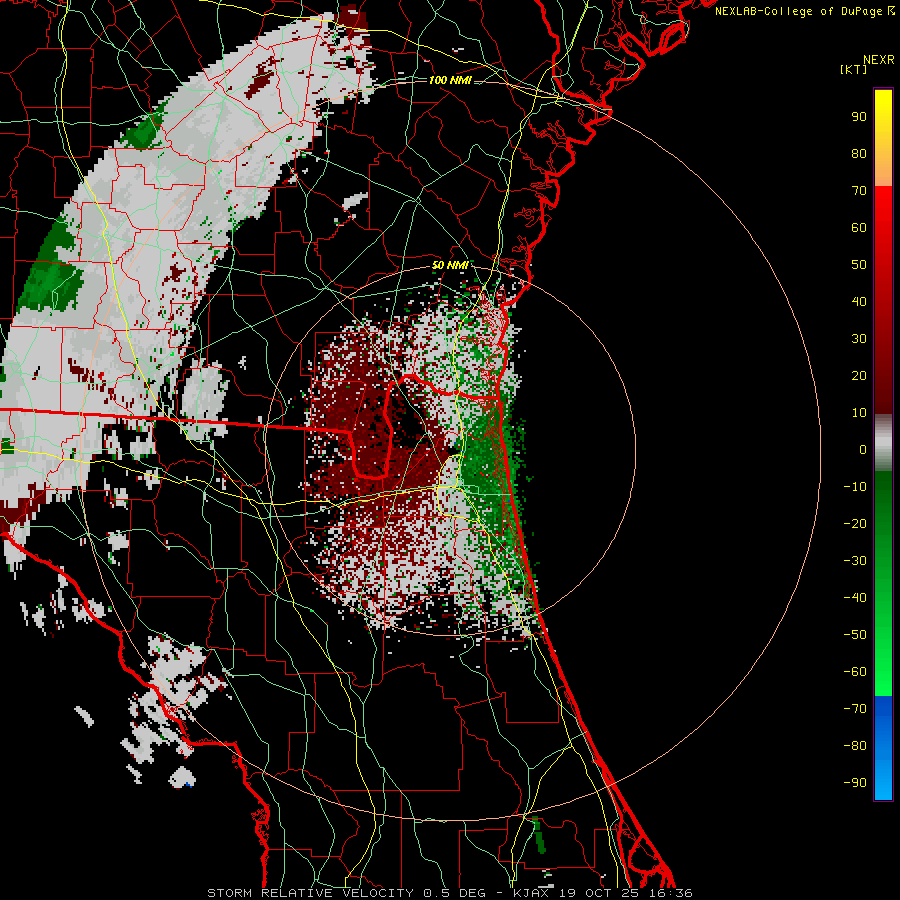This screenshot has height=900, width=900.
Task: Select the -20 velocity scale label
Action: click(x=855, y=524)
